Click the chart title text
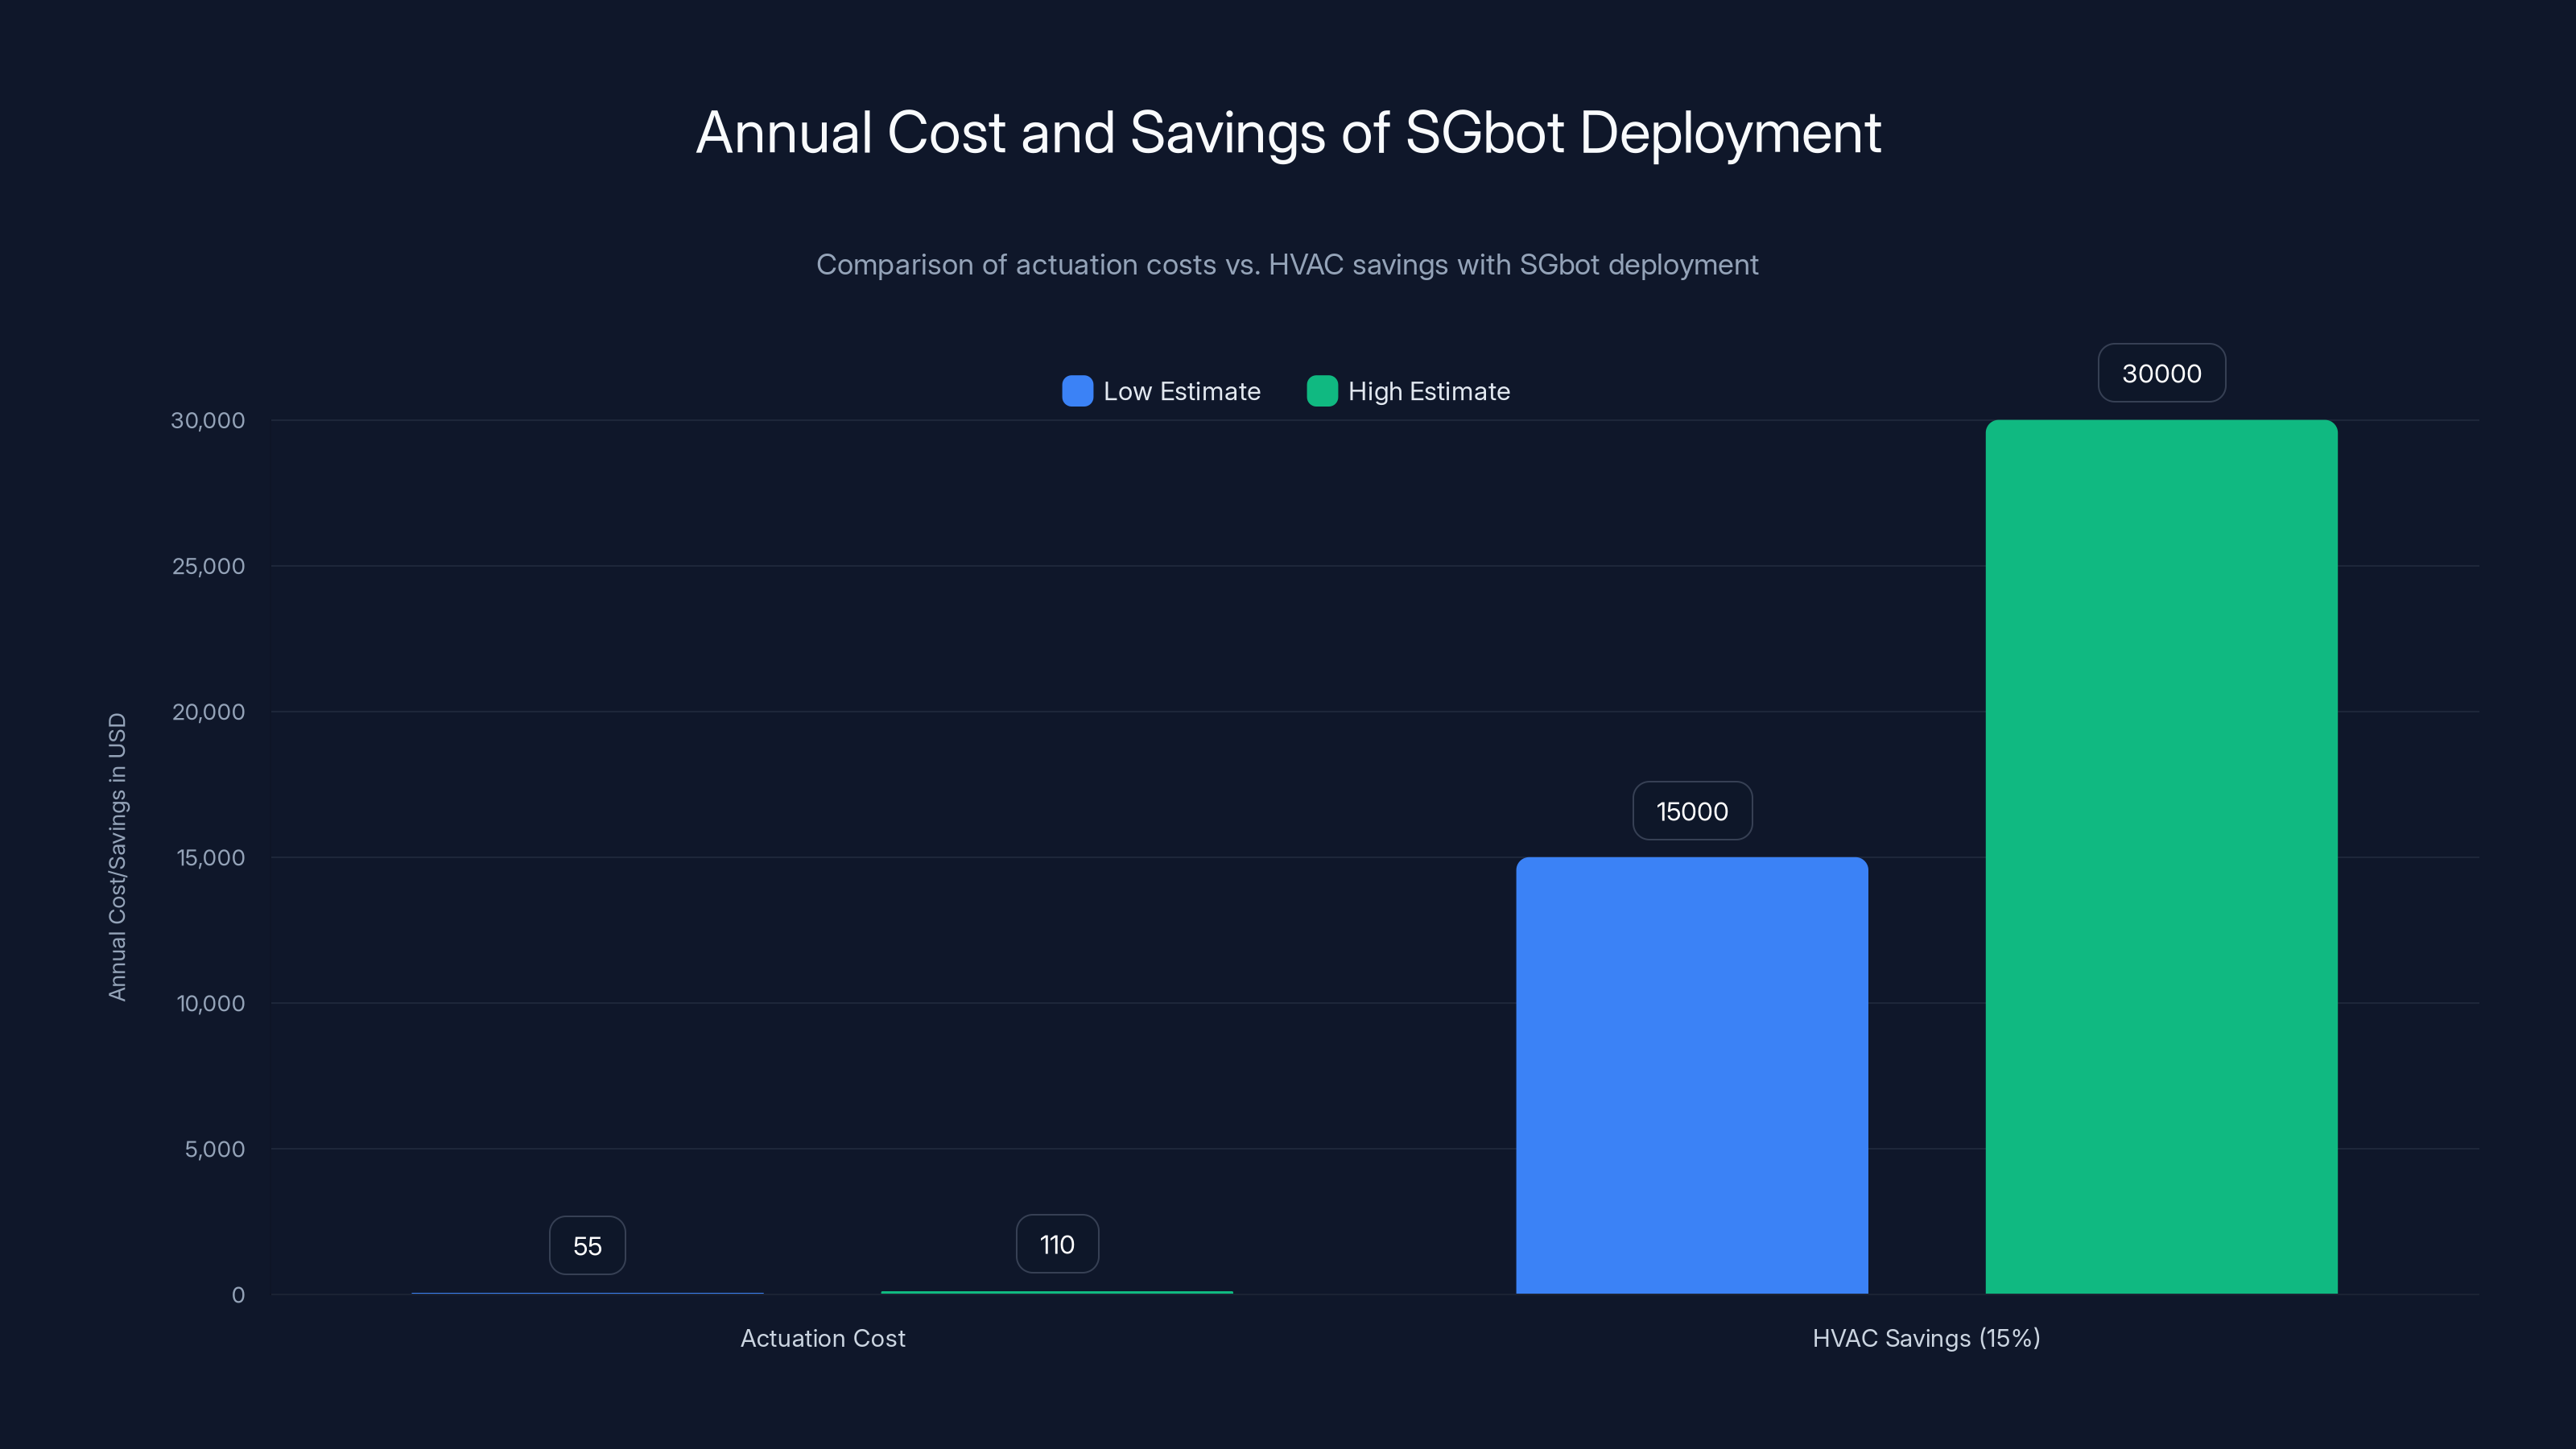This screenshot has width=2576, height=1449. pyautogui.click(x=1288, y=131)
